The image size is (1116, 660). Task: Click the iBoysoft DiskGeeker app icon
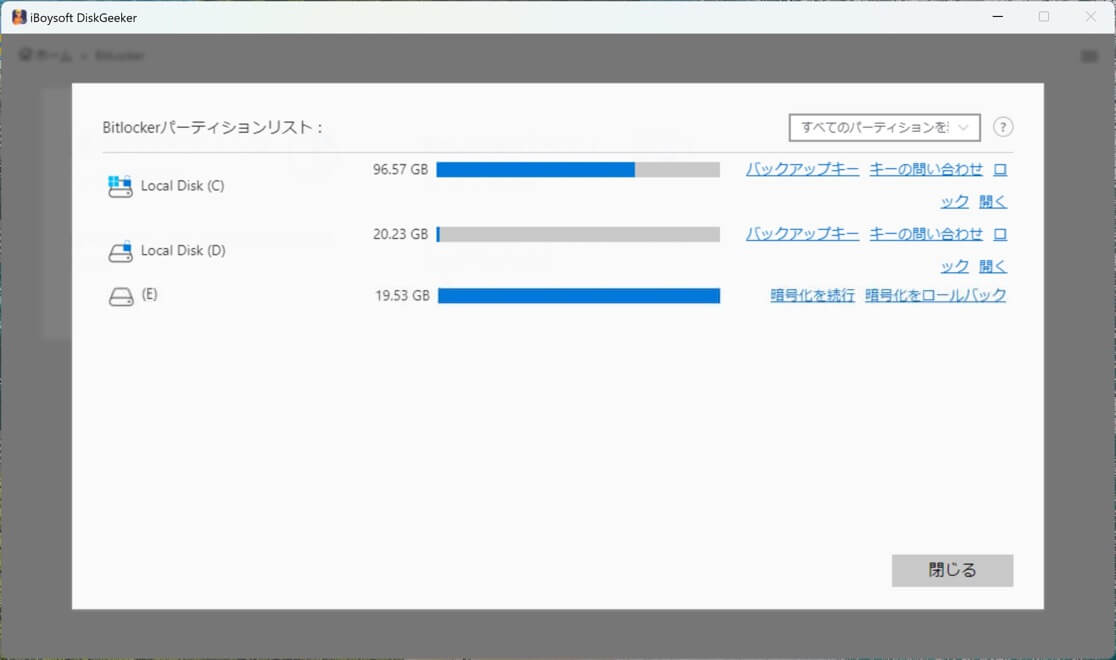(x=19, y=17)
